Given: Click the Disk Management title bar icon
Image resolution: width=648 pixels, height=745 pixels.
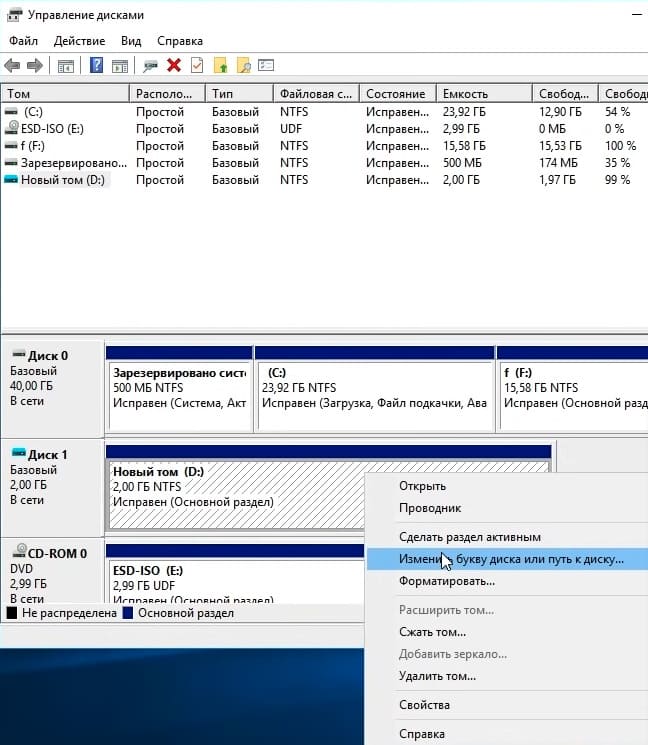Looking at the screenshot, I should pyautogui.click(x=15, y=15).
